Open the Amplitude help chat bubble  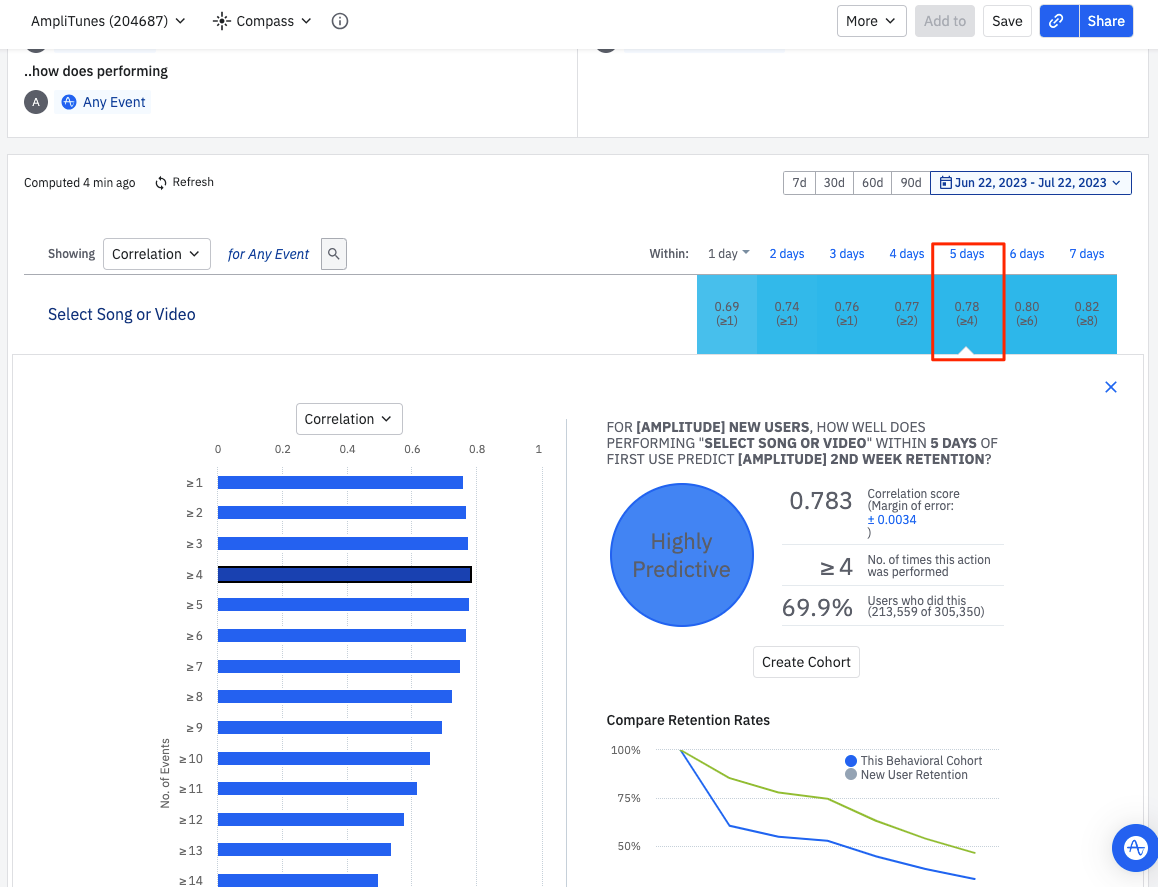pos(1135,847)
